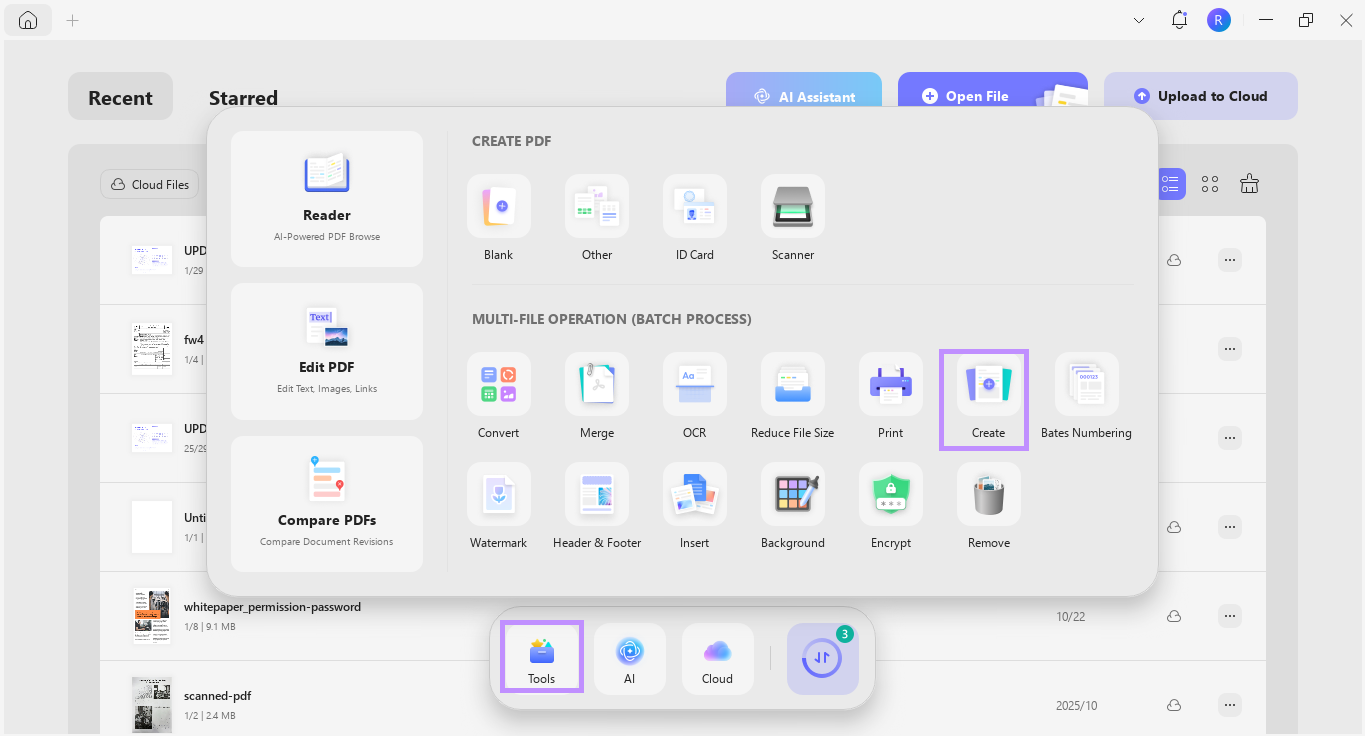Select Tools in the bottom navigation

coord(540,658)
